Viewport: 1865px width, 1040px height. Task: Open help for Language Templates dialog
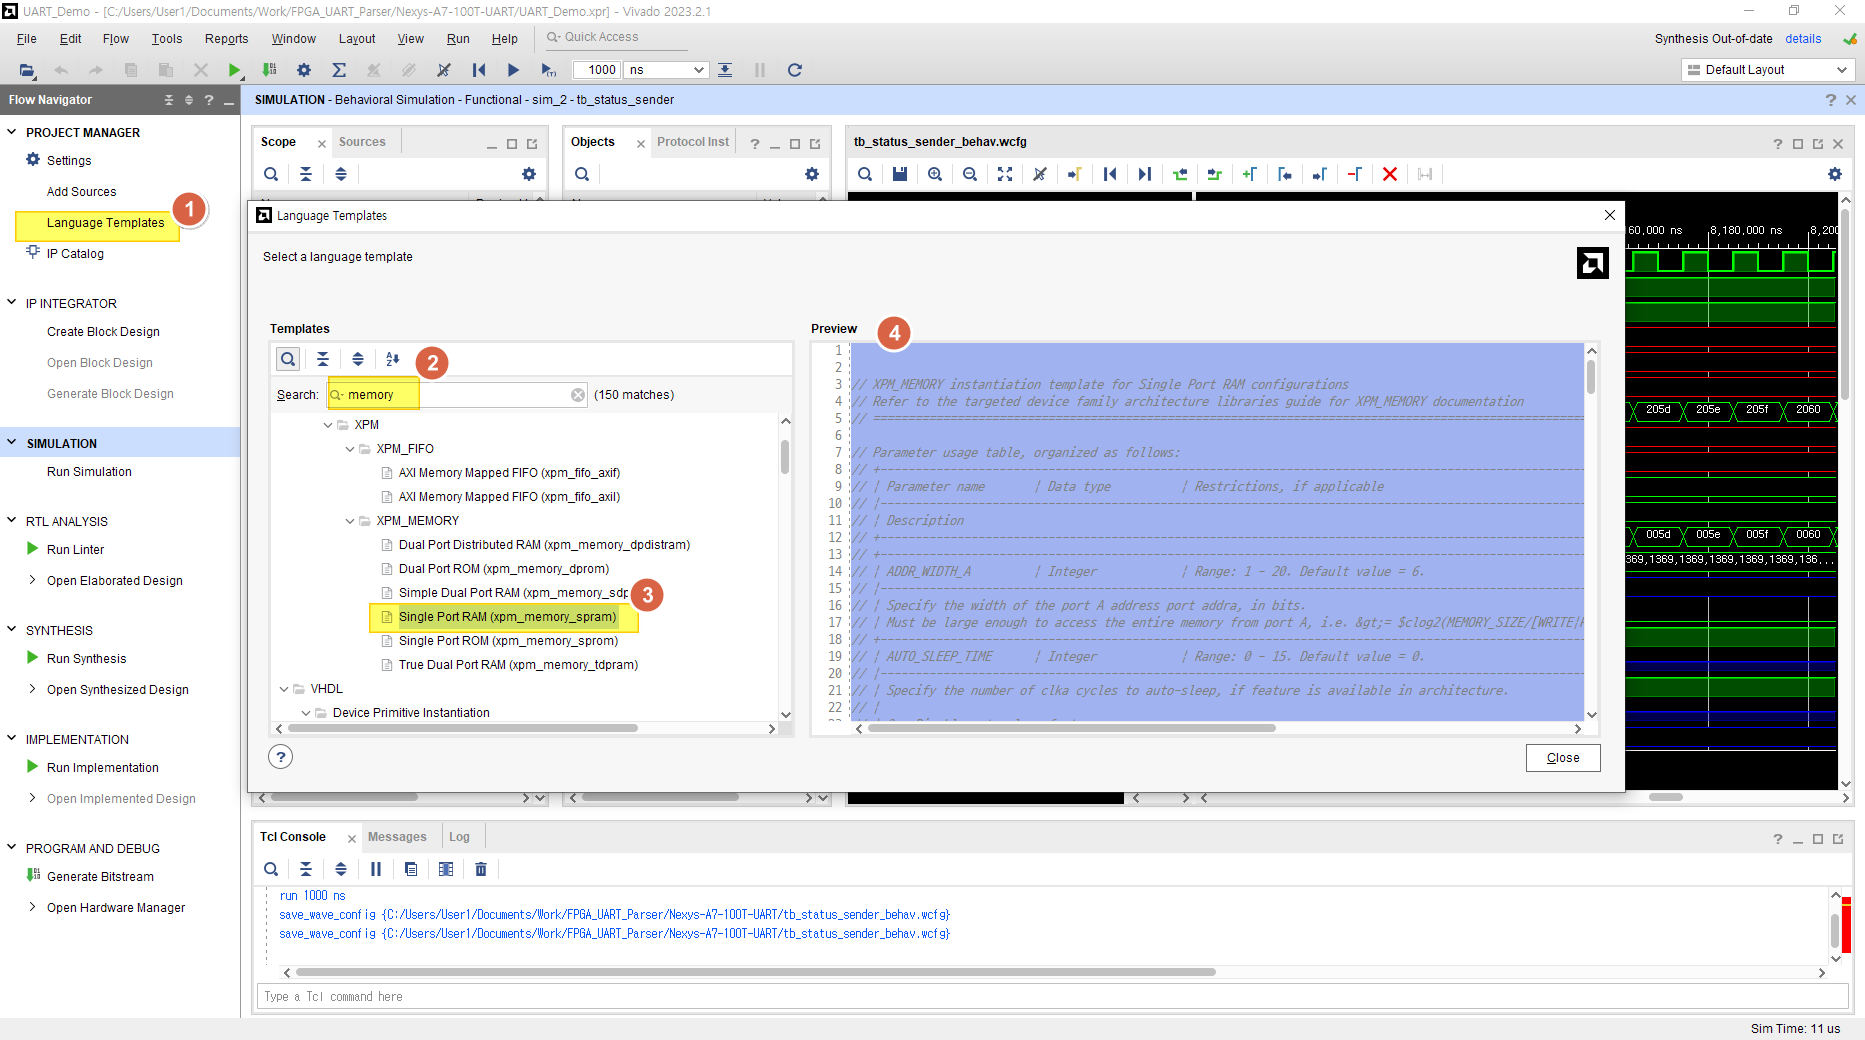[x=281, y=757]
